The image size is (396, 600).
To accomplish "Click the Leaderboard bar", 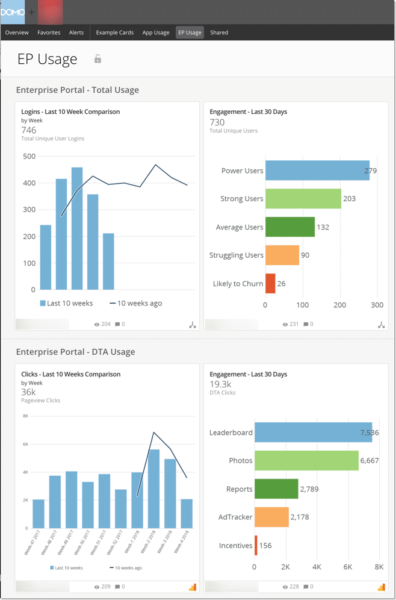I will pos(313,432).
